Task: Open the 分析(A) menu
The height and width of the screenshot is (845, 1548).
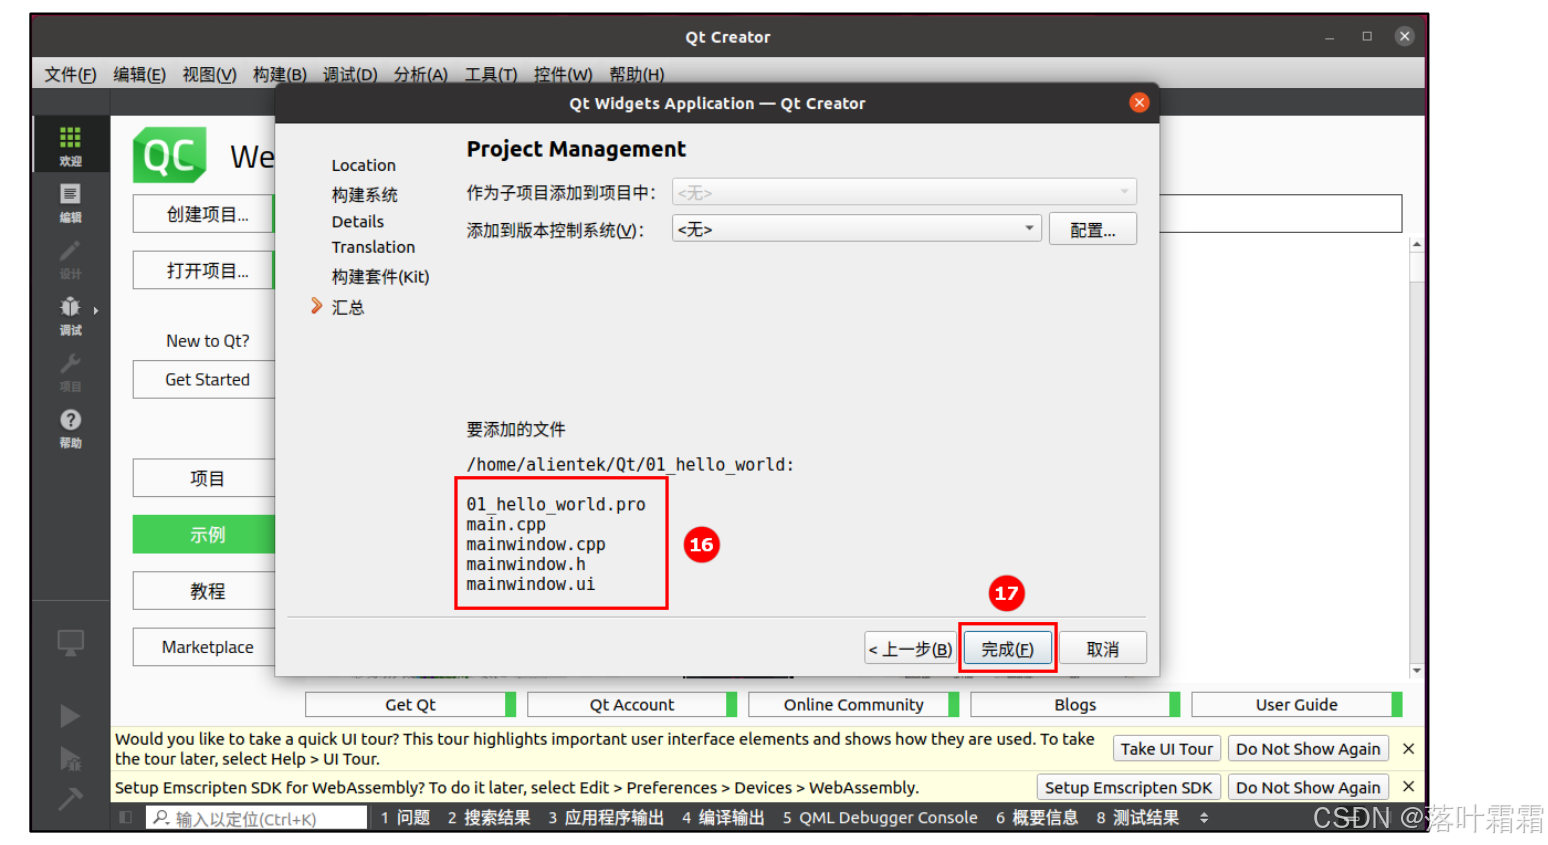Action: [x=420, y=74]
